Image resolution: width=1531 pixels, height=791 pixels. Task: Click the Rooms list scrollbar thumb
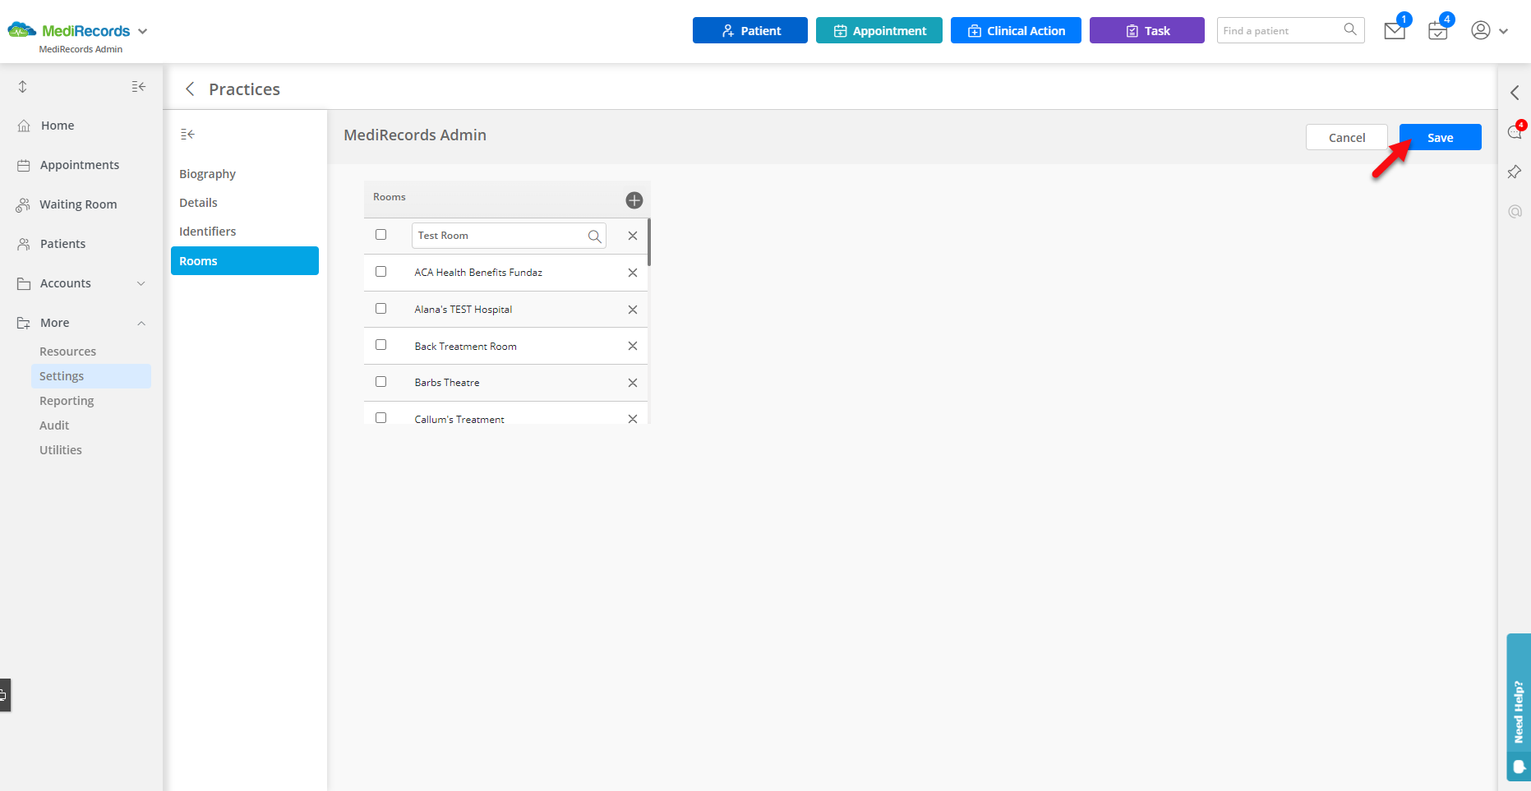pyautogui.click(x=649, y=242)
